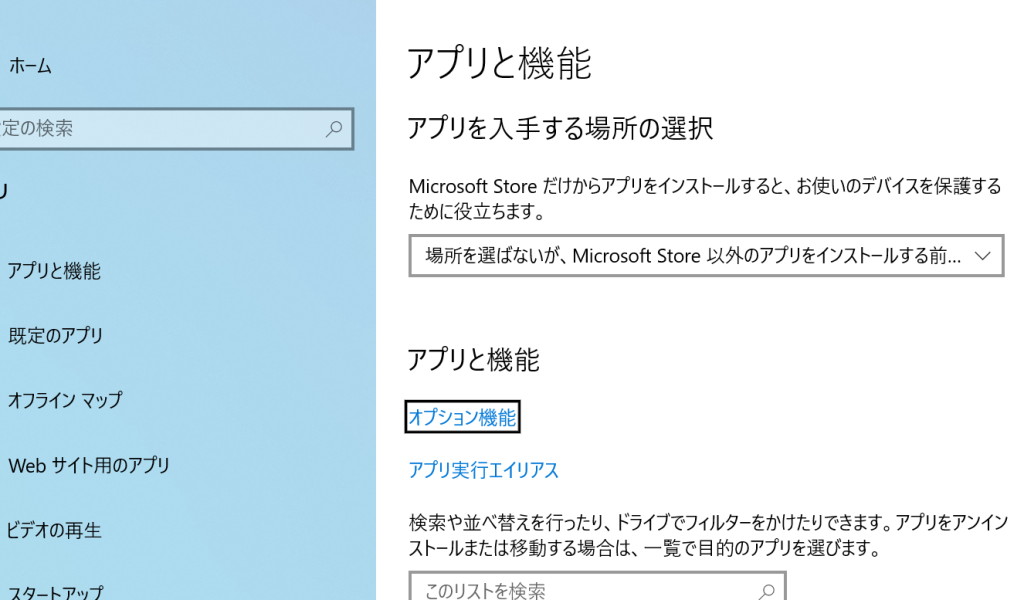Viewport: 1024px width, 600px height.
Task: Click the main アプリと機能 page title
Action: 499,64
